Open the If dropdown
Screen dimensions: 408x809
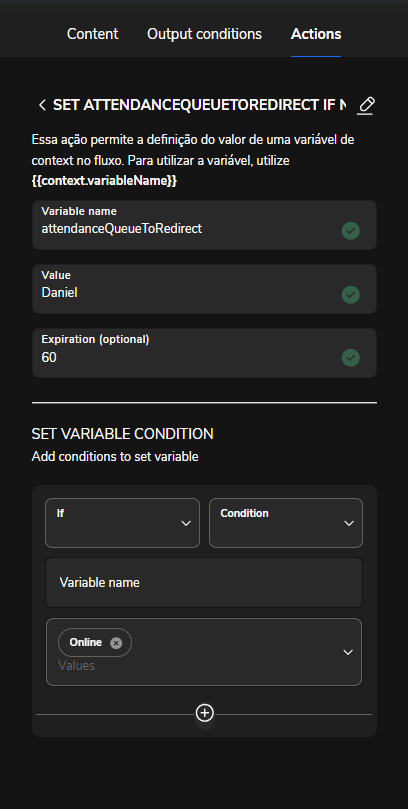pos(122,523)
